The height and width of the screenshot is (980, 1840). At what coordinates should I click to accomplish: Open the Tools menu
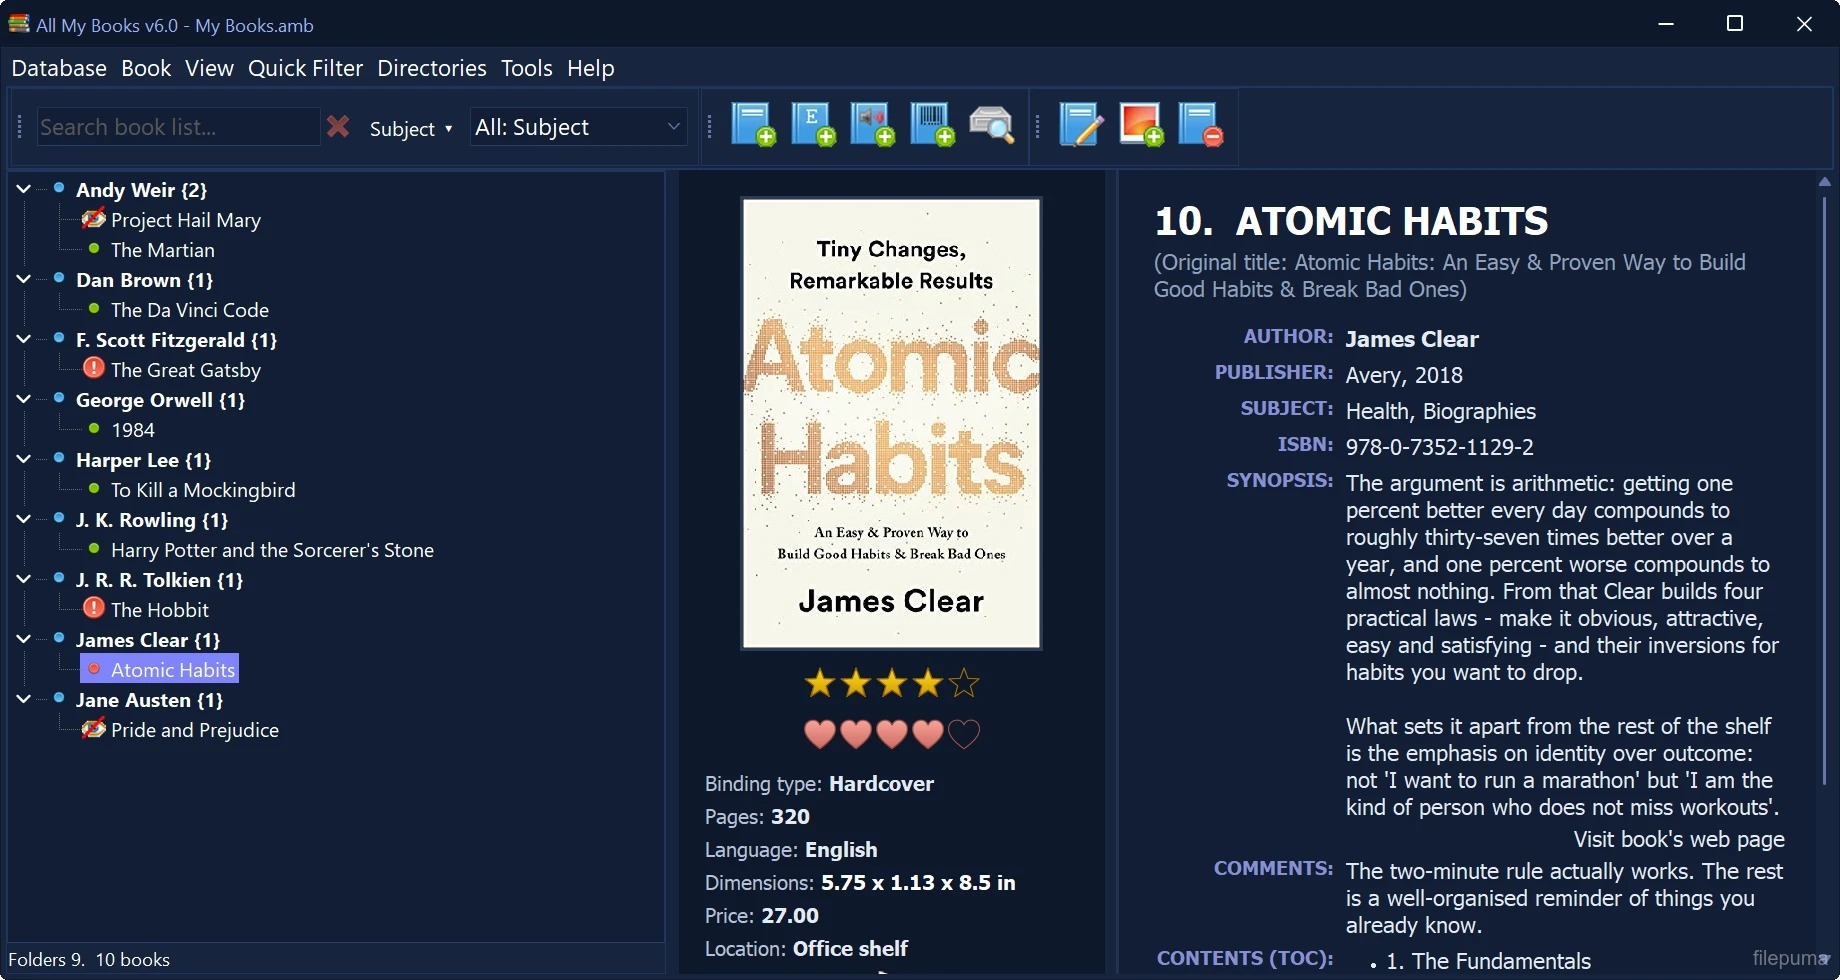point(527,68)
